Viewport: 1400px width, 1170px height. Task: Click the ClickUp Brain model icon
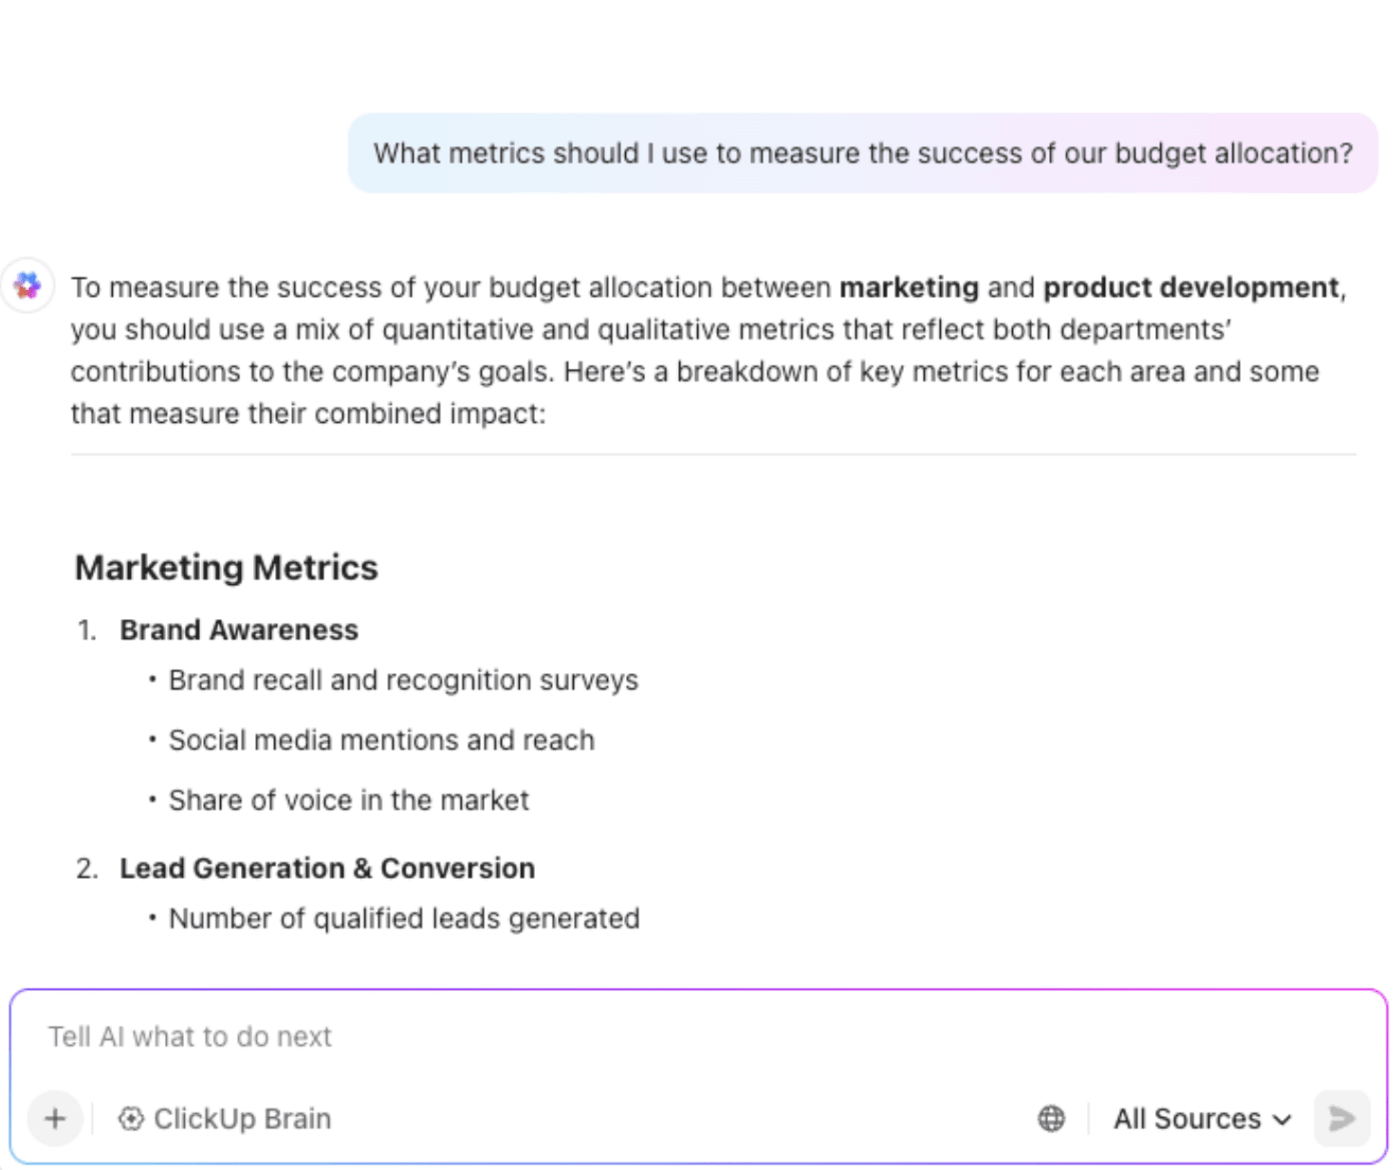pyautogui.click(x=131, y=1118)
